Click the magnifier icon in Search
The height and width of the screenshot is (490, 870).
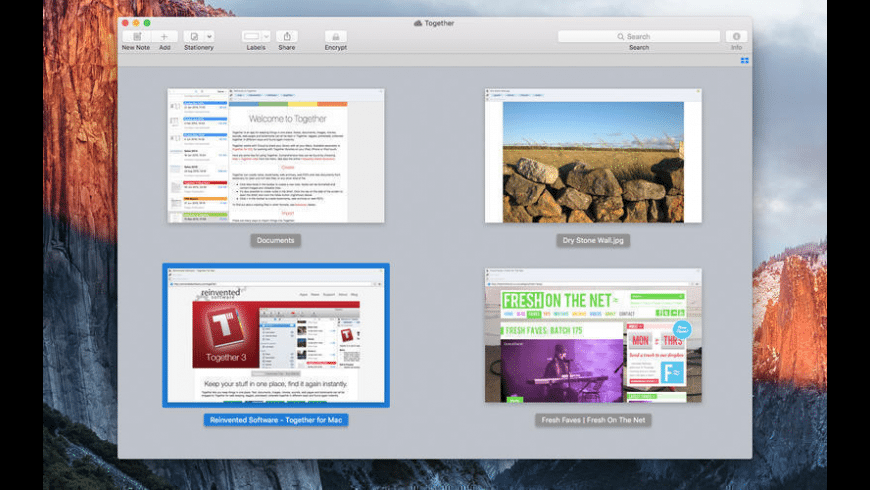point(621,37)
